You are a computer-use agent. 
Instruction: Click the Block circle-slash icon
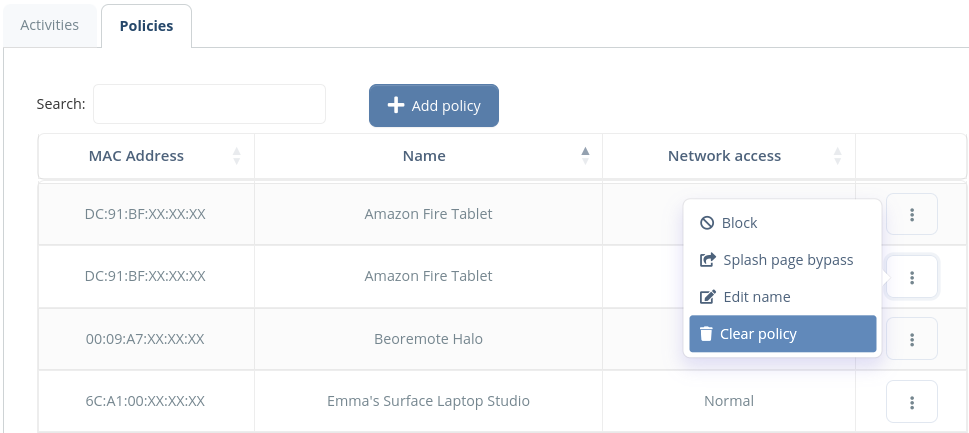(707, 223)
